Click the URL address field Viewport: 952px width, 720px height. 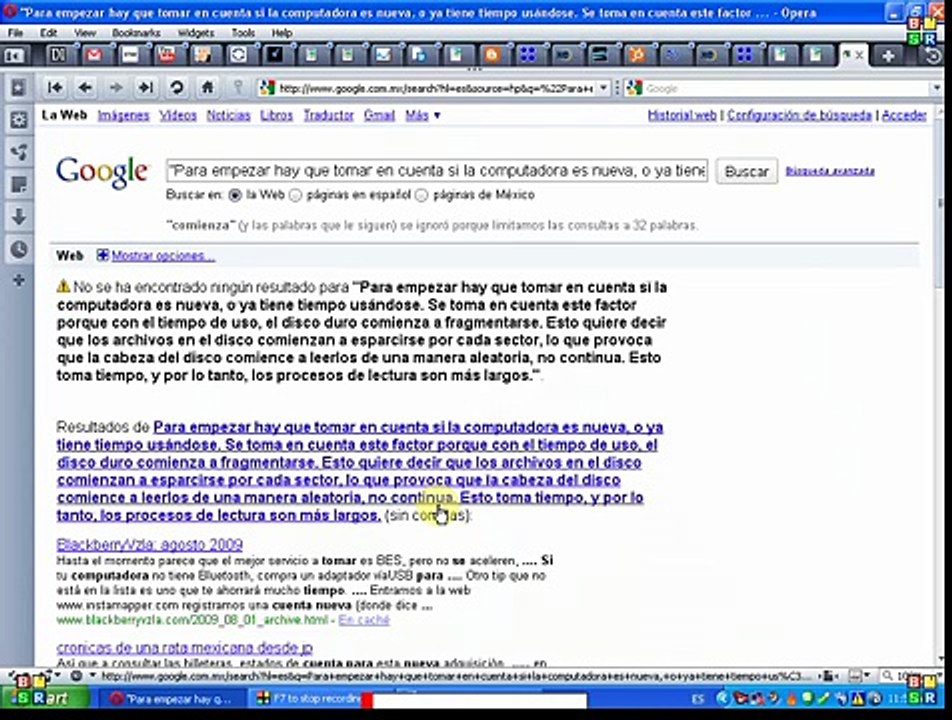tap(435, 89)
